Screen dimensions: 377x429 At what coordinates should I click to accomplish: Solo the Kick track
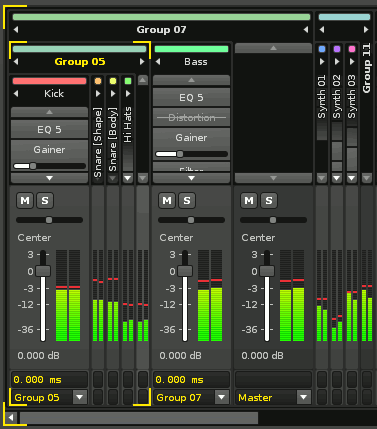point(45,201)
